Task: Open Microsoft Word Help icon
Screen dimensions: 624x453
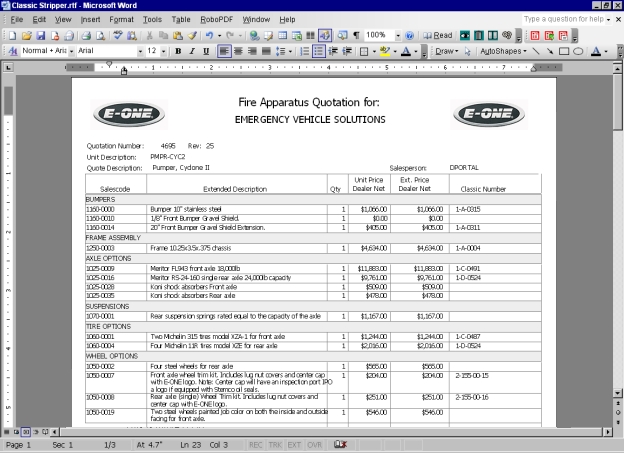Action: 409,36
